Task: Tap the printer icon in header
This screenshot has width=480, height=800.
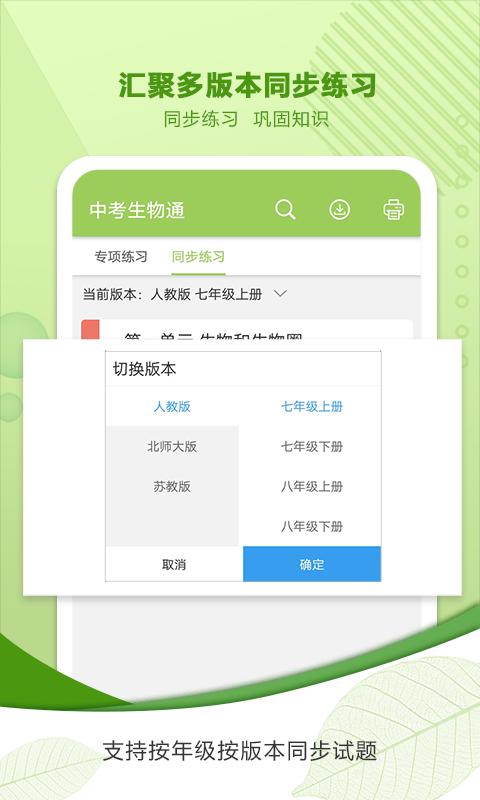Action: [394, 209]
